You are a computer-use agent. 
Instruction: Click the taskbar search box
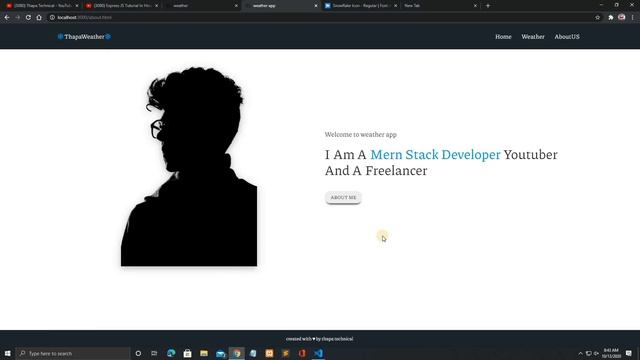[73, 353]
